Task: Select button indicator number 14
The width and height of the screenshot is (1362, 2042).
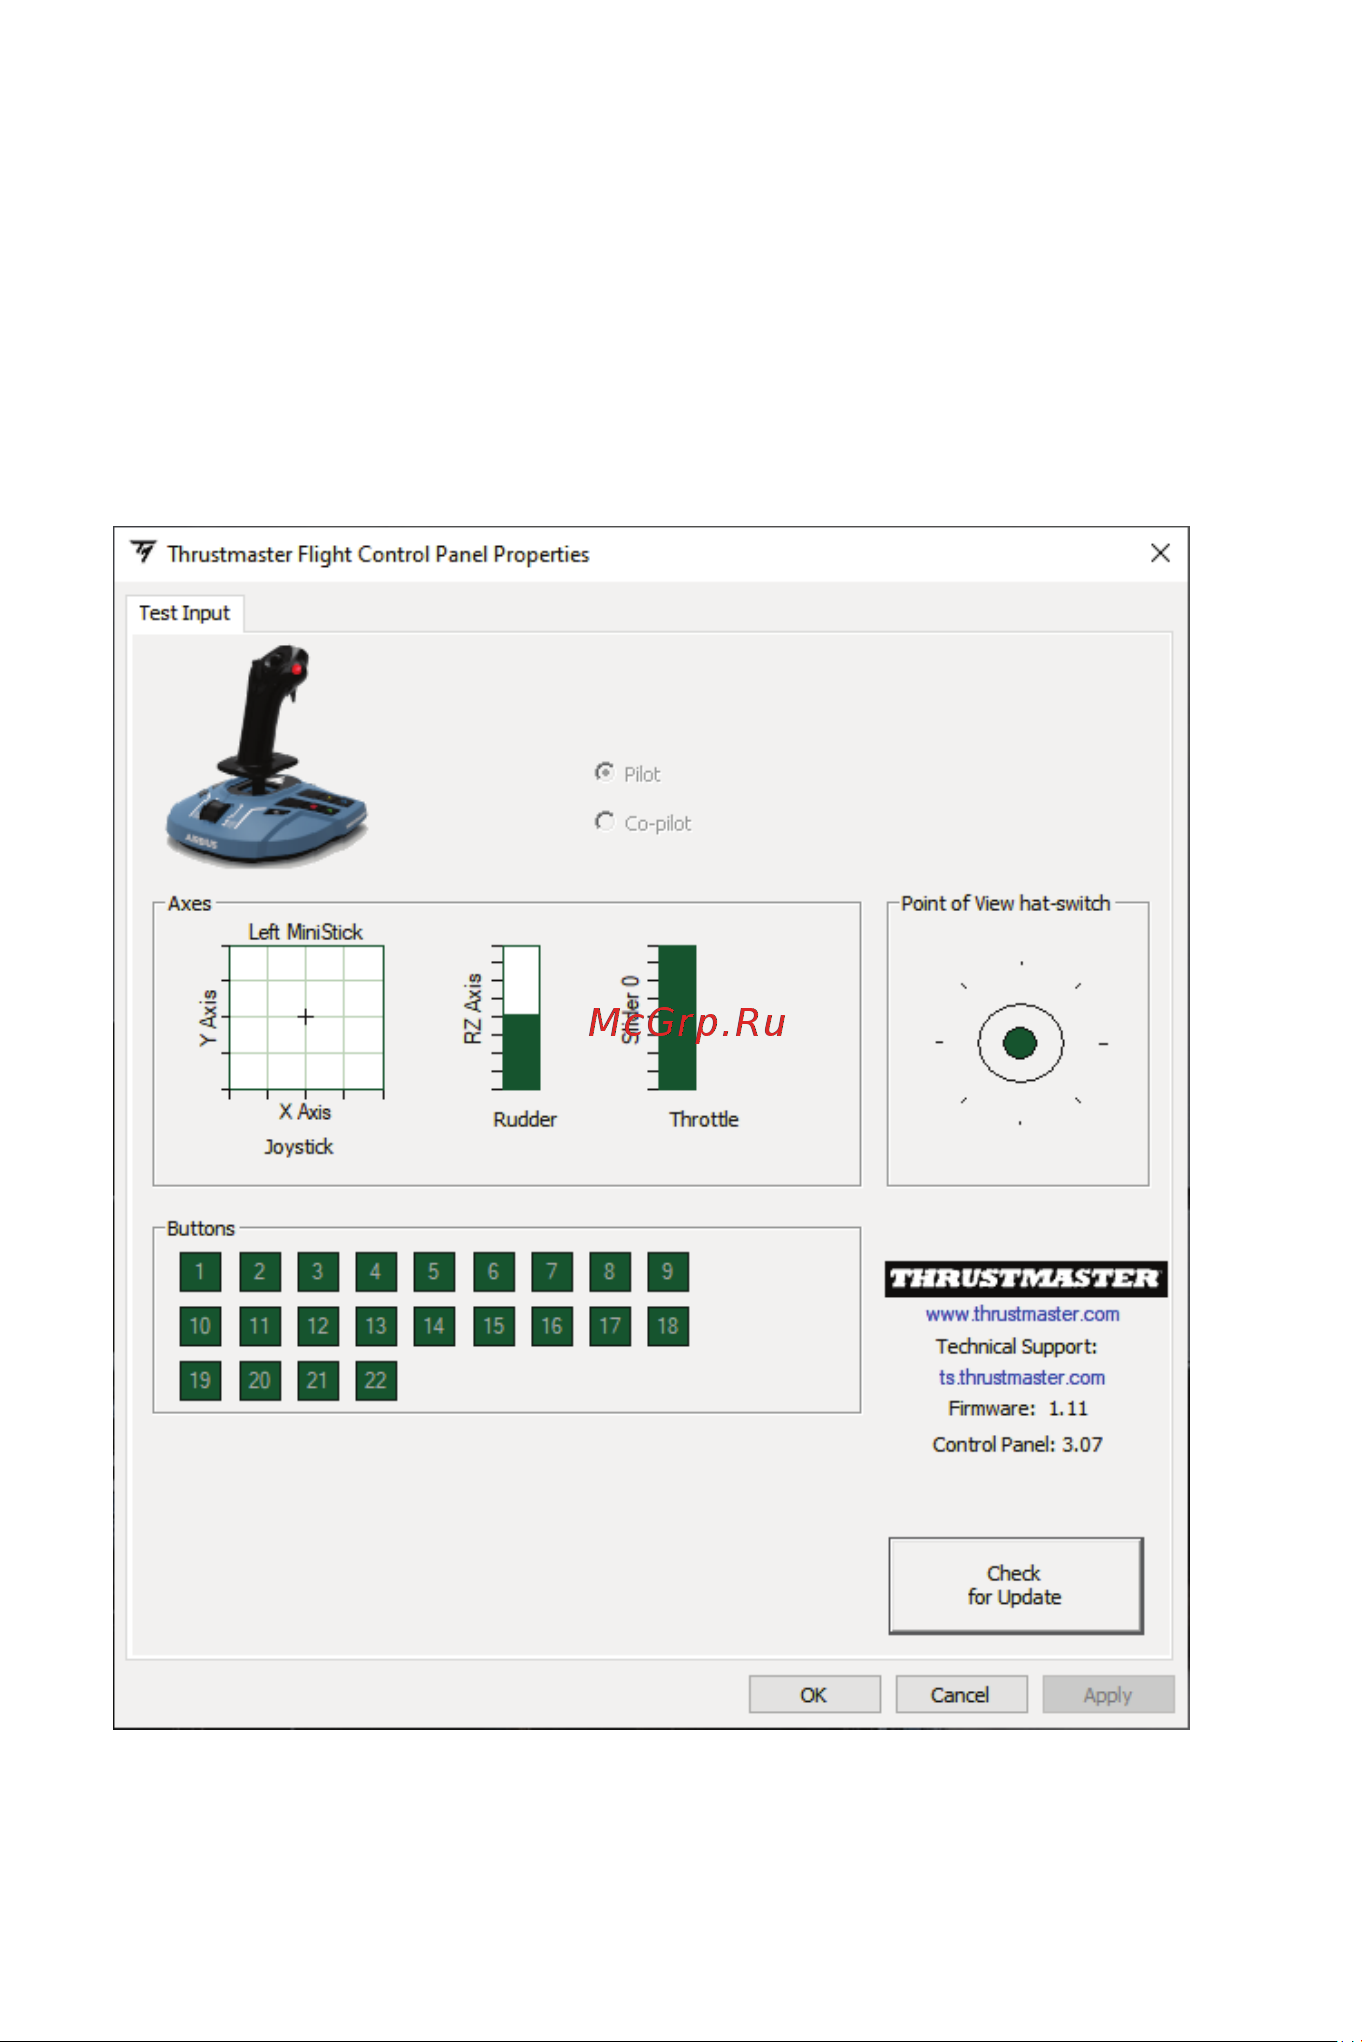Action: click(434, 1326)
